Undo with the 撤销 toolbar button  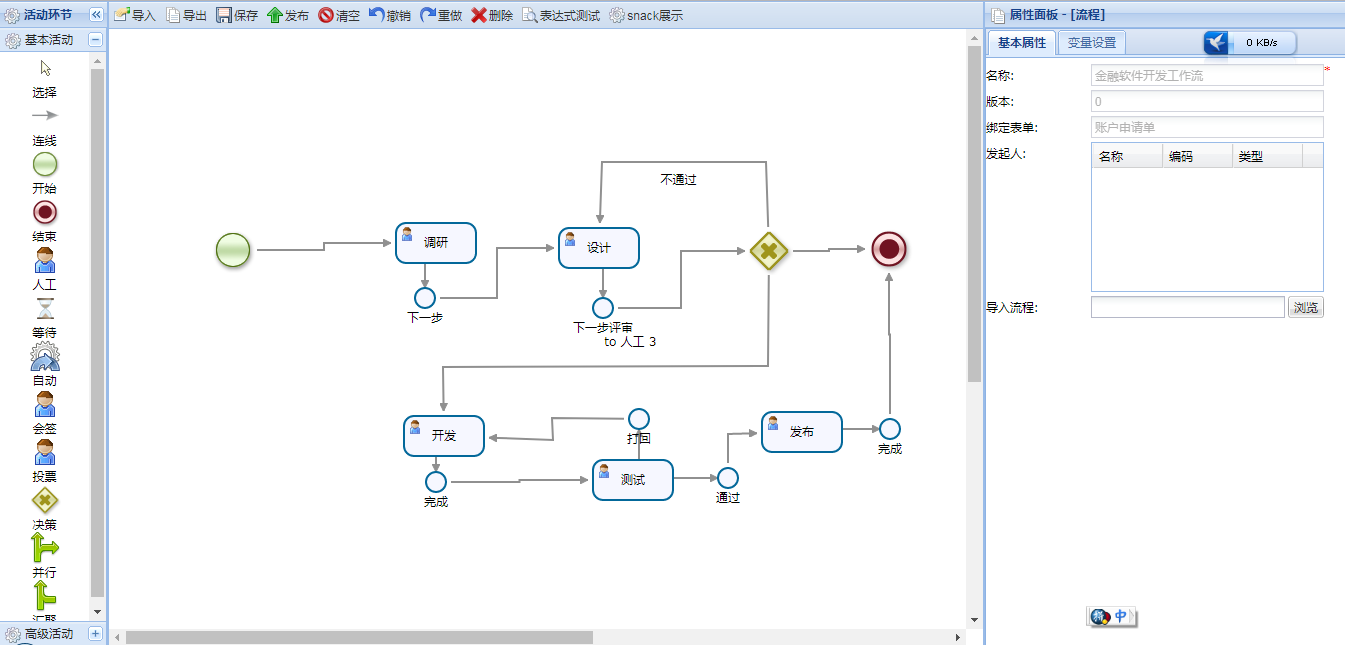389,15
